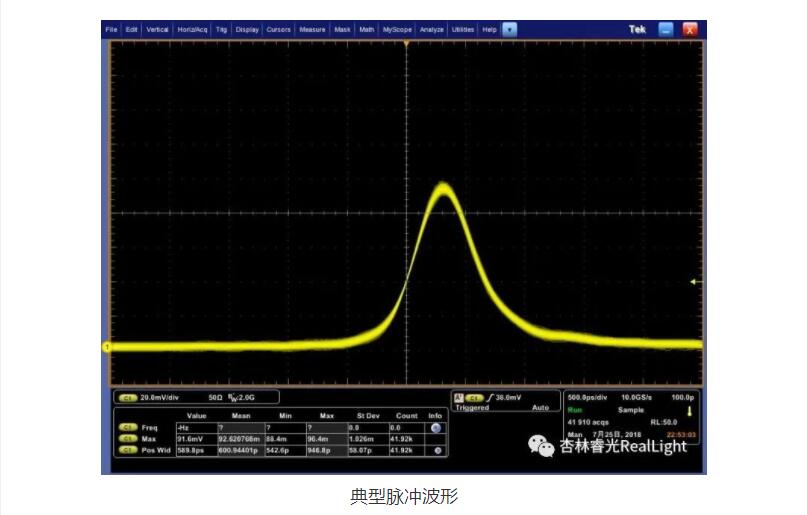807x515 pixels.
Task: Click the 50Ω termination readout
Action: (x=216, y=398)
